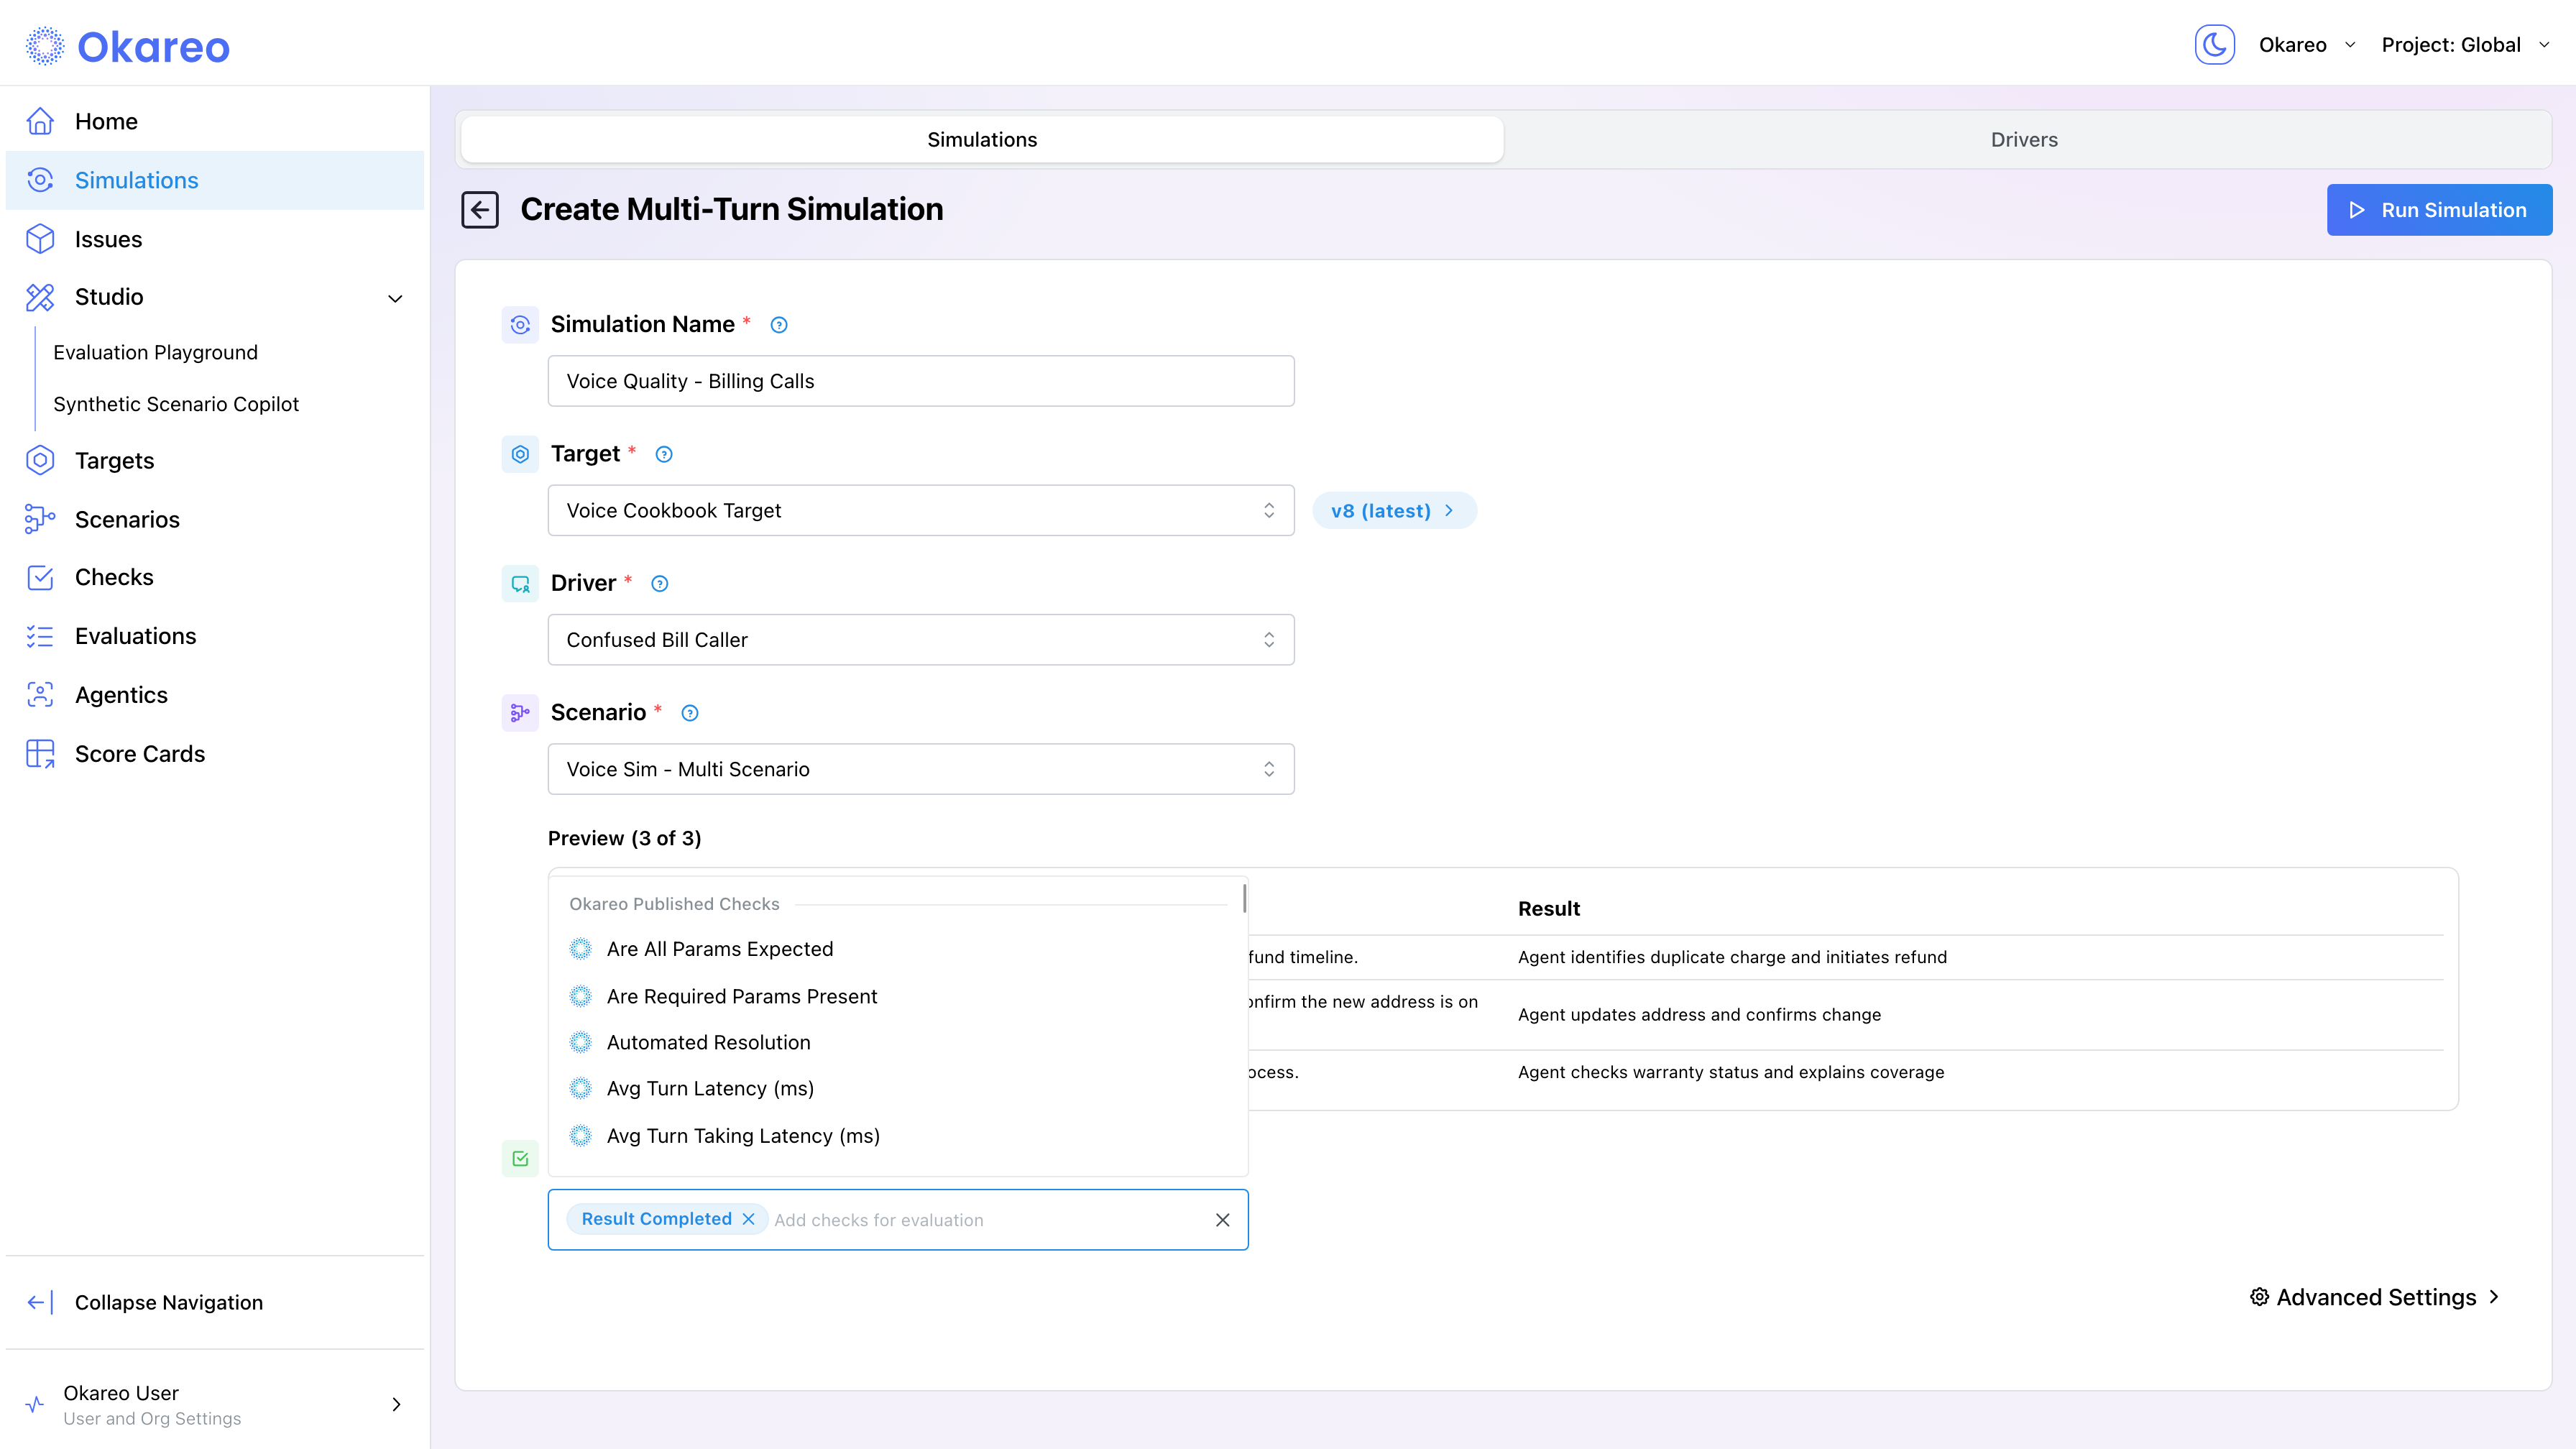Image resolution: width=2576 pixels, height=1449 pixels.
Task: Edit the Simulation Name field
Action: [x=921, y=381]
